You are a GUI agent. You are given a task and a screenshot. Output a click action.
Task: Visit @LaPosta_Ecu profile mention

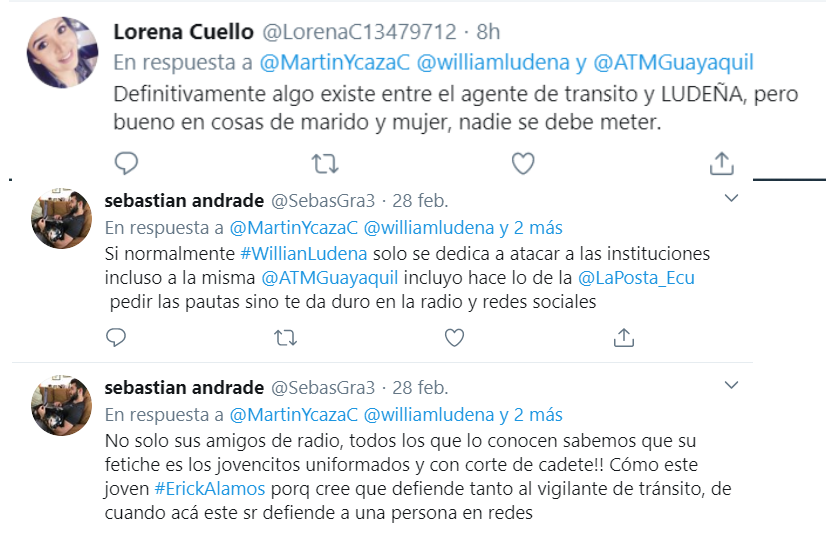coord(636,278)
